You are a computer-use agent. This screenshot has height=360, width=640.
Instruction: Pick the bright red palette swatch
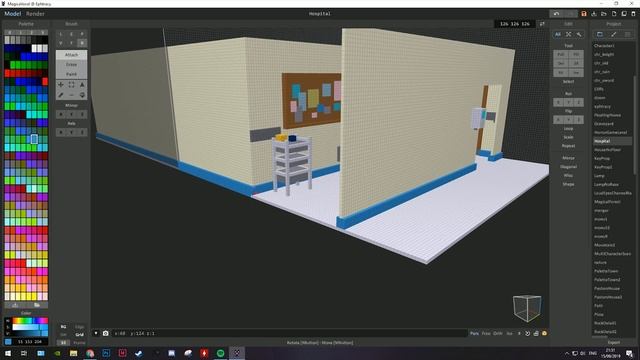(45, 82)
